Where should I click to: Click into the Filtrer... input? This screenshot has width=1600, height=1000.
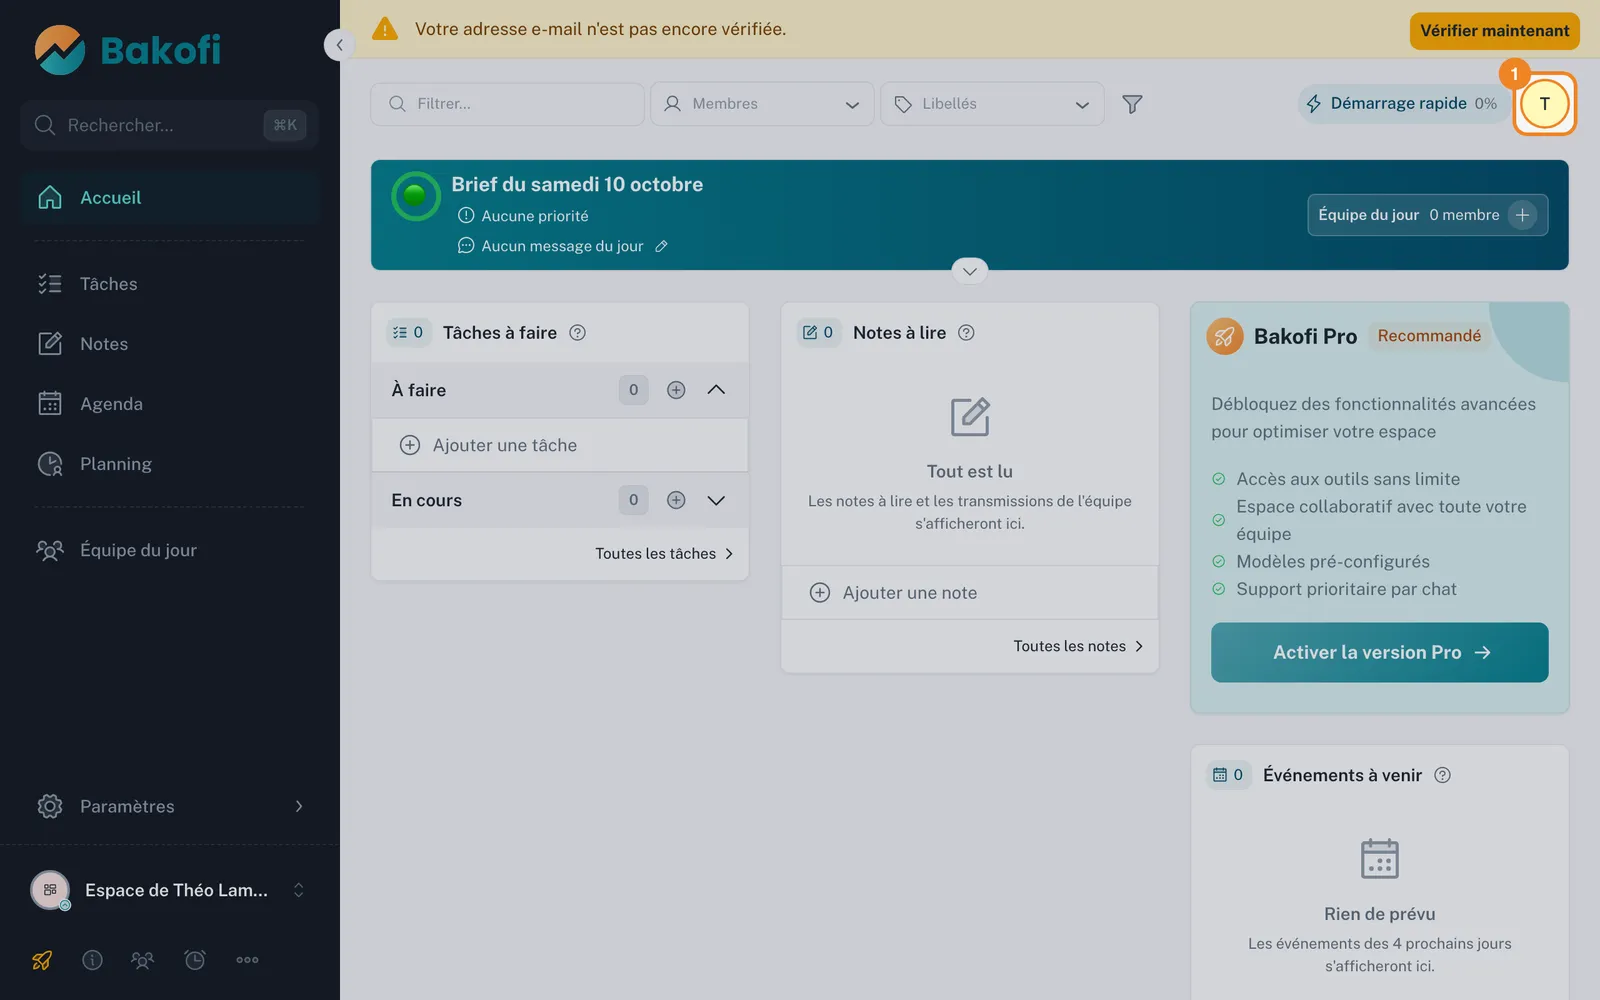tap(507, 104)
